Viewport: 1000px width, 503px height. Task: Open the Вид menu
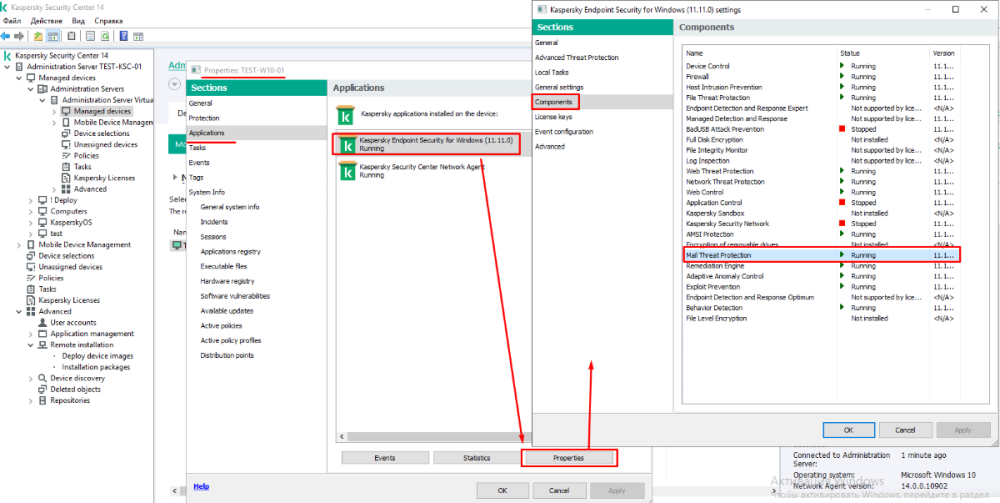pyautogui.click(x=78, y=21)
